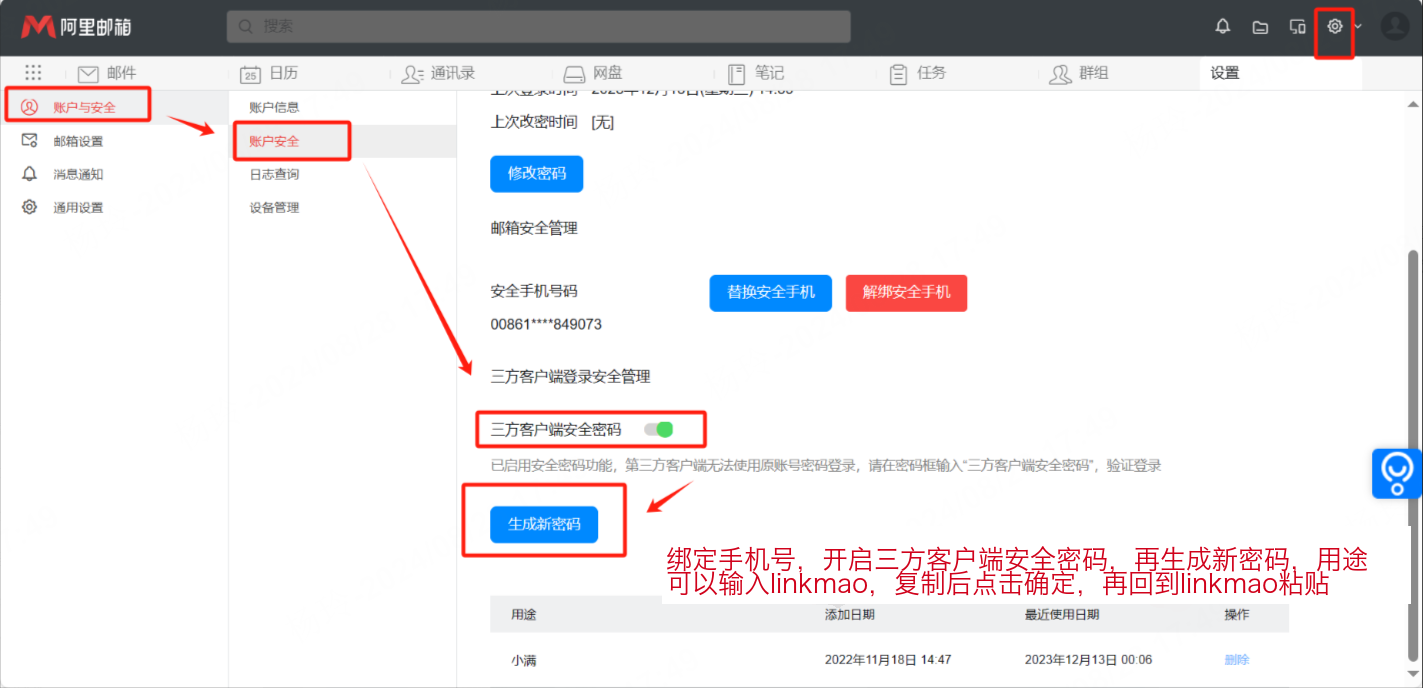The width and height of the screenshot is (1423, 688).
Task: Open 消息通知 in the sidebar
Action: [78, 174]
